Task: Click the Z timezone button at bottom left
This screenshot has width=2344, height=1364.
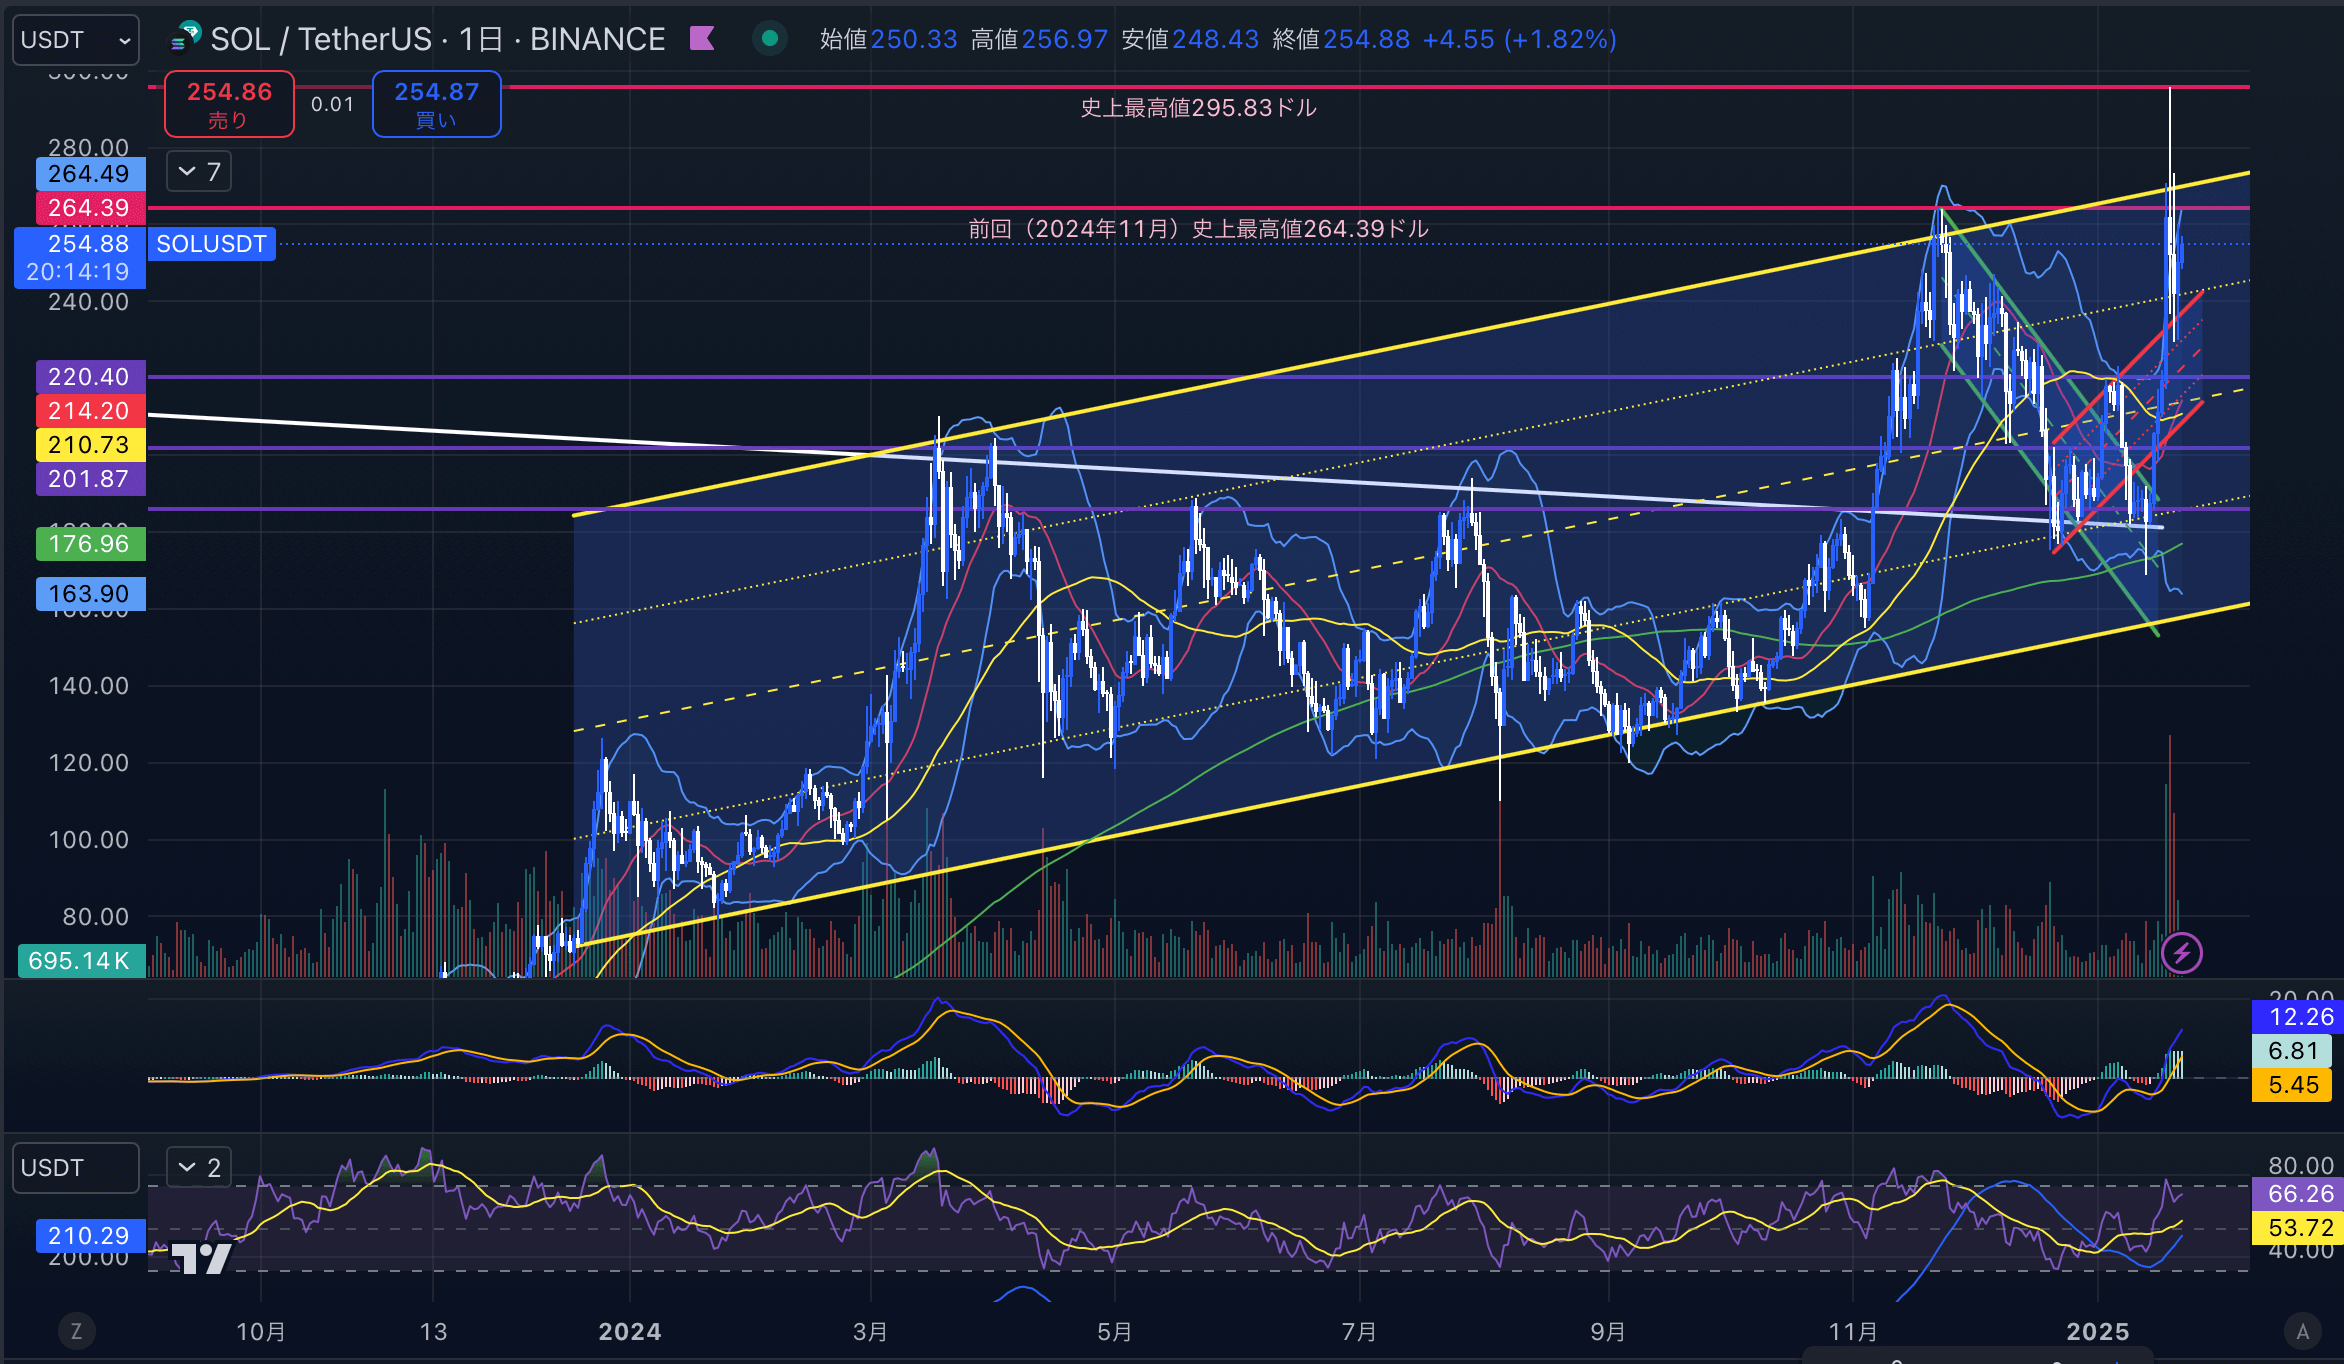Action: pyautogui.click(x=76, y=1331)
